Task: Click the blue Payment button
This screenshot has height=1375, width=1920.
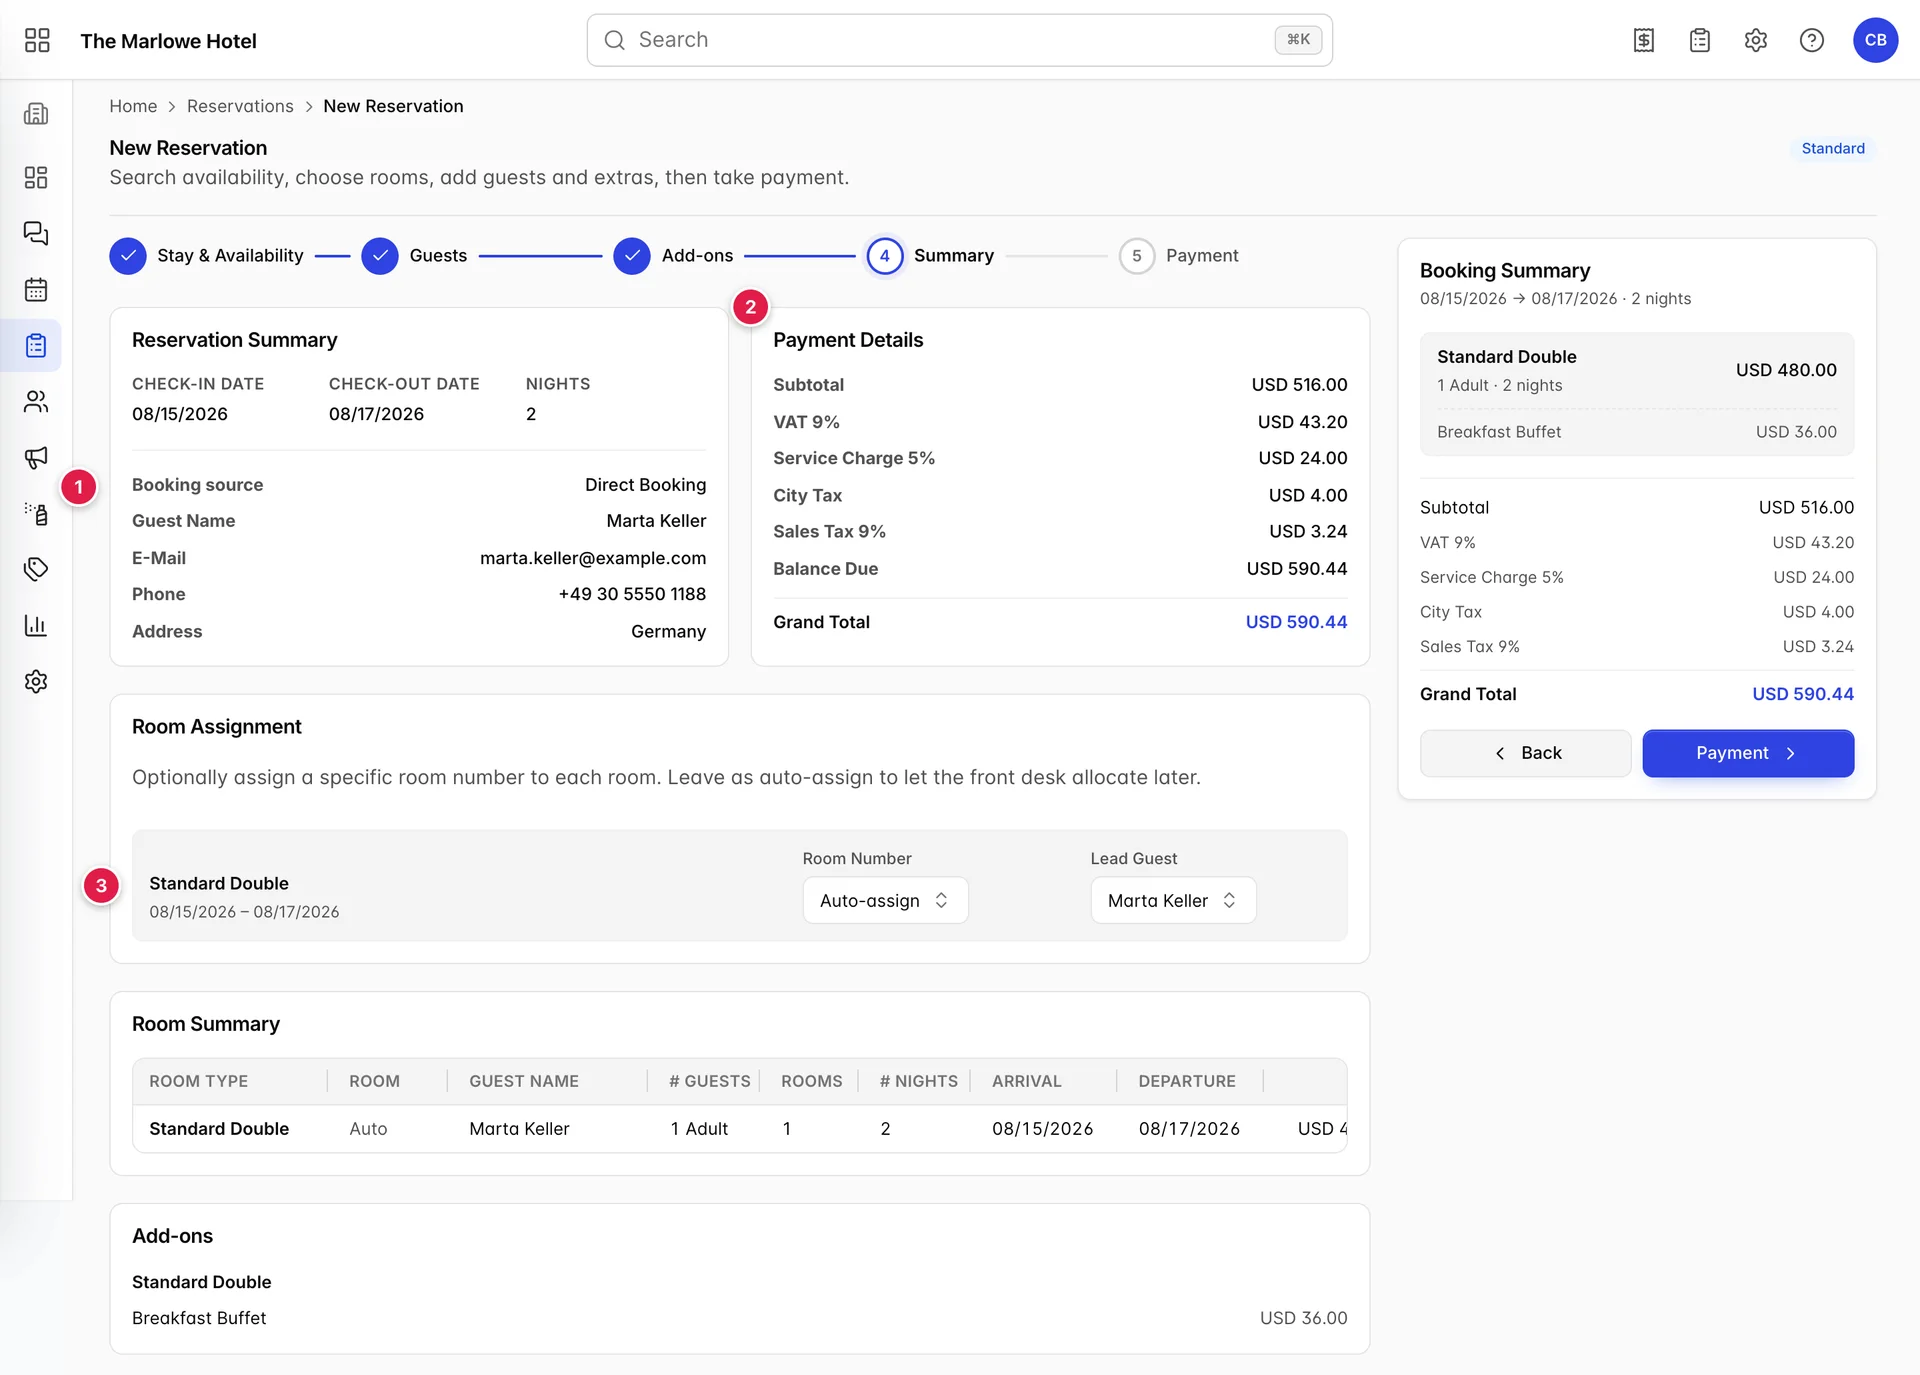Action: 1748,753
